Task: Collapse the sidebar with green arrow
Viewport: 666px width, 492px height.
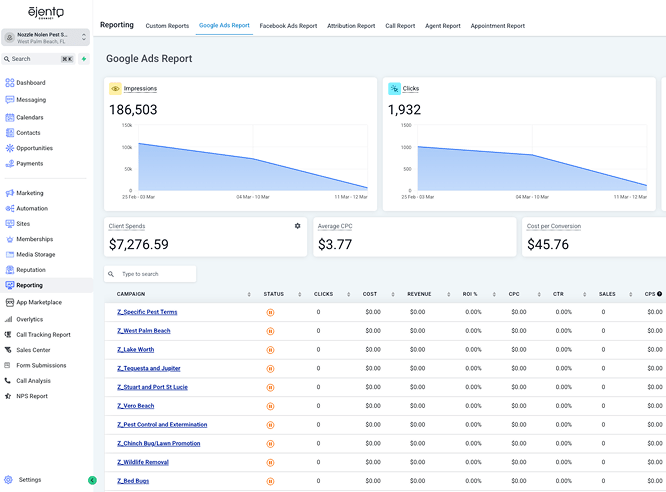Action: pyautogui.click(x=92, y=481)
